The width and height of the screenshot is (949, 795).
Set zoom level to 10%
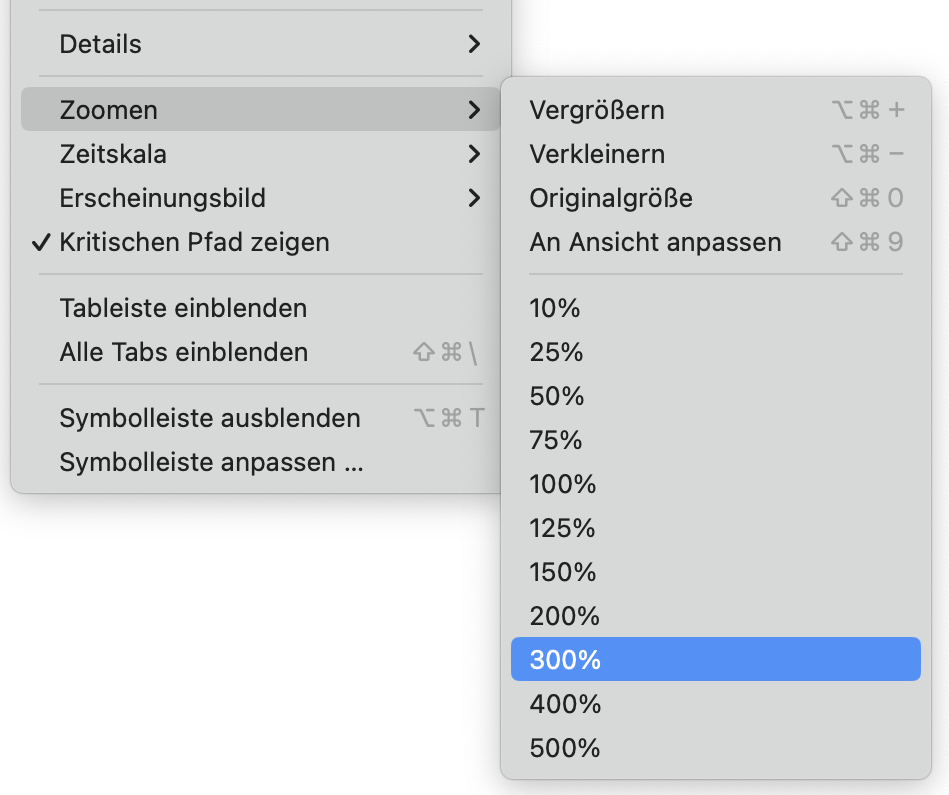tap(555, 308)
